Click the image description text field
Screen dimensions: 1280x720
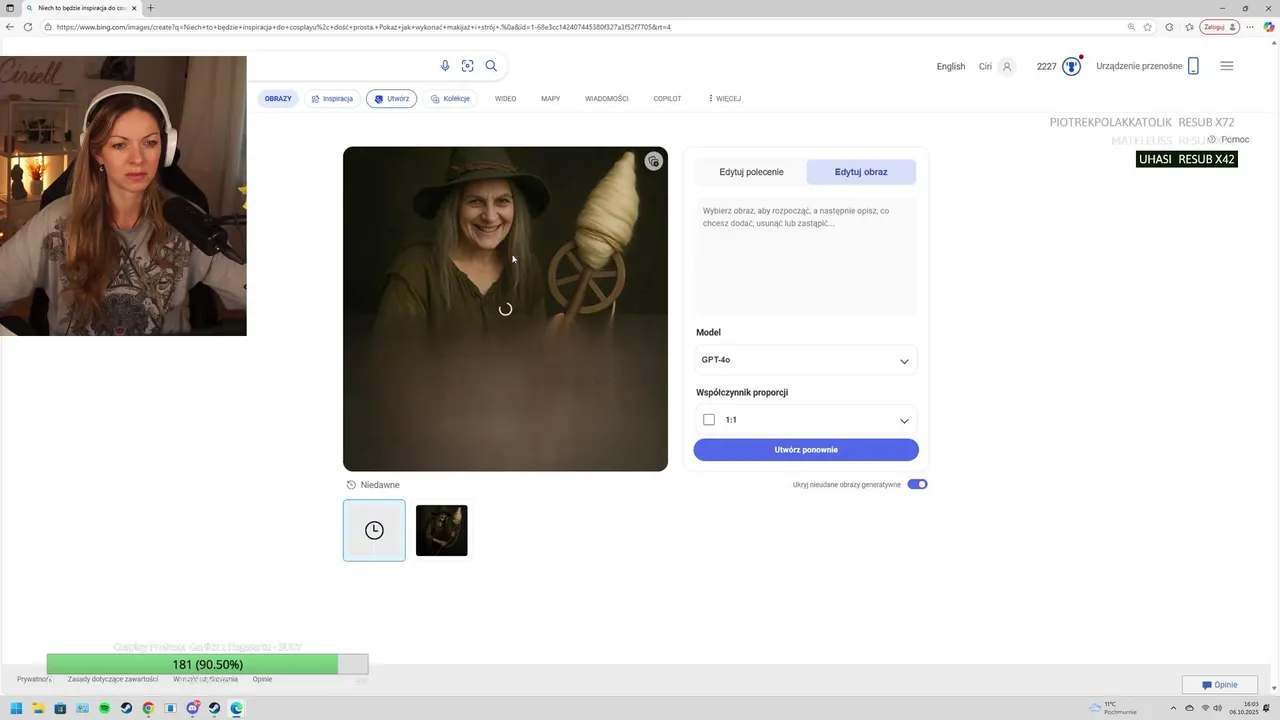coord(806,257)
